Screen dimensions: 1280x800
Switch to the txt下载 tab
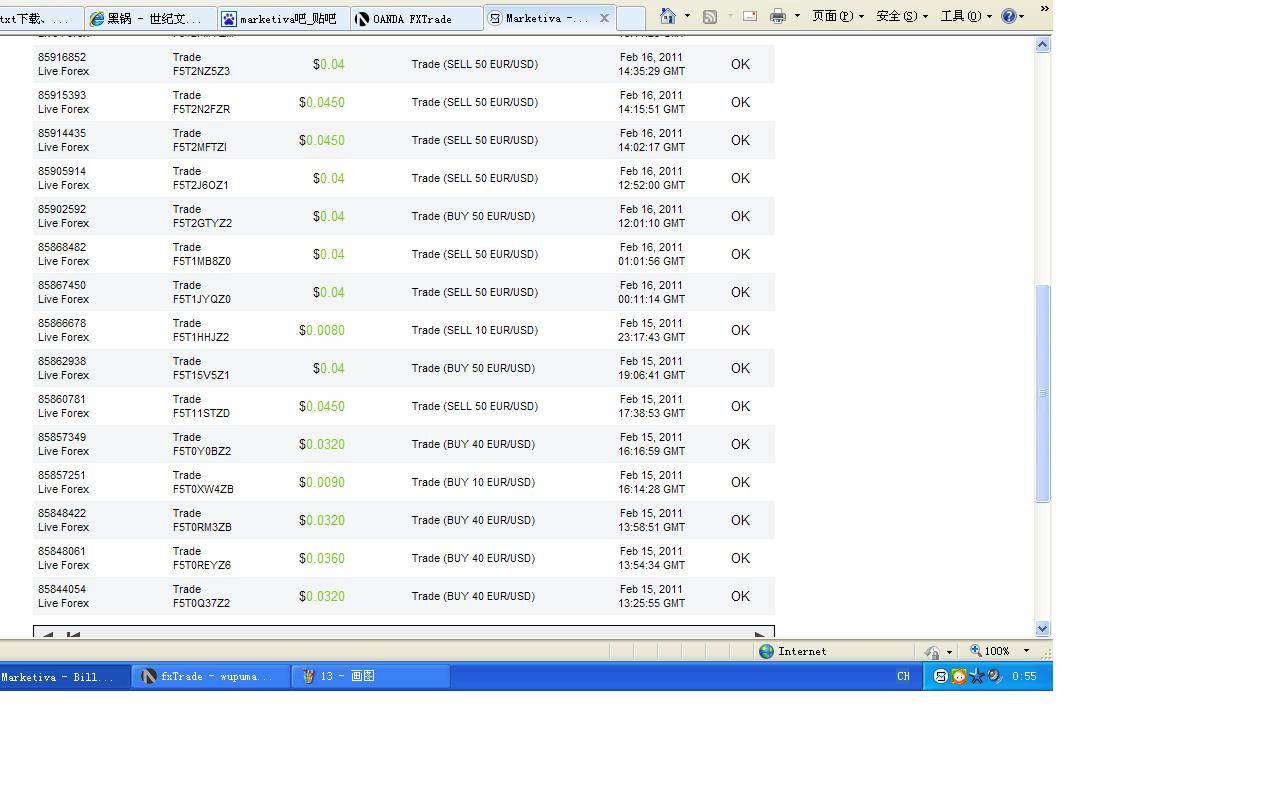click(x=40, y=18)
